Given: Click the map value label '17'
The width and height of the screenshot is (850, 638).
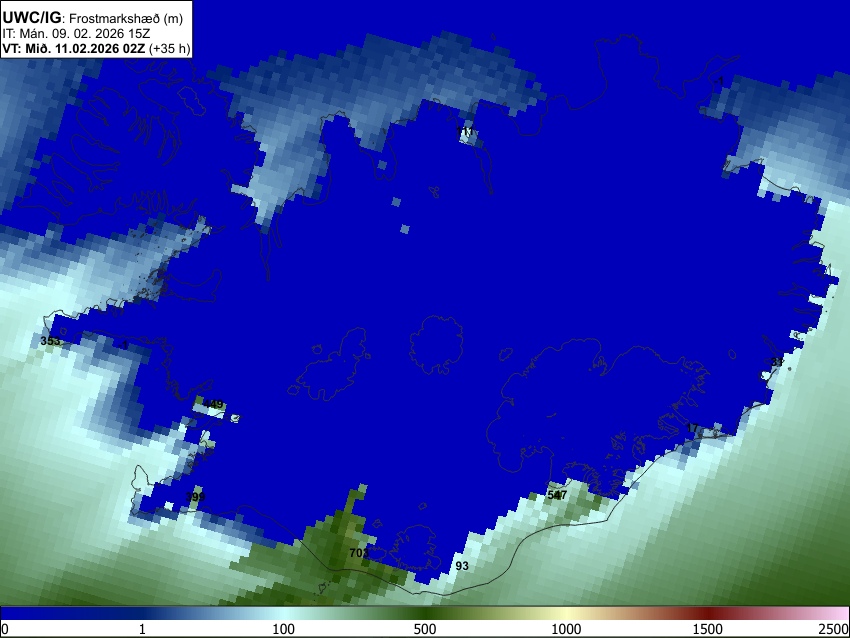Looking at the screenshot, I should (692, 428).
